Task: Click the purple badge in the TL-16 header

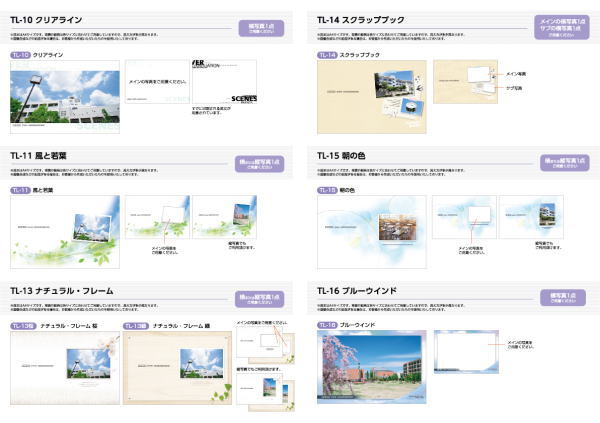Action: click(x=563, y=297)
